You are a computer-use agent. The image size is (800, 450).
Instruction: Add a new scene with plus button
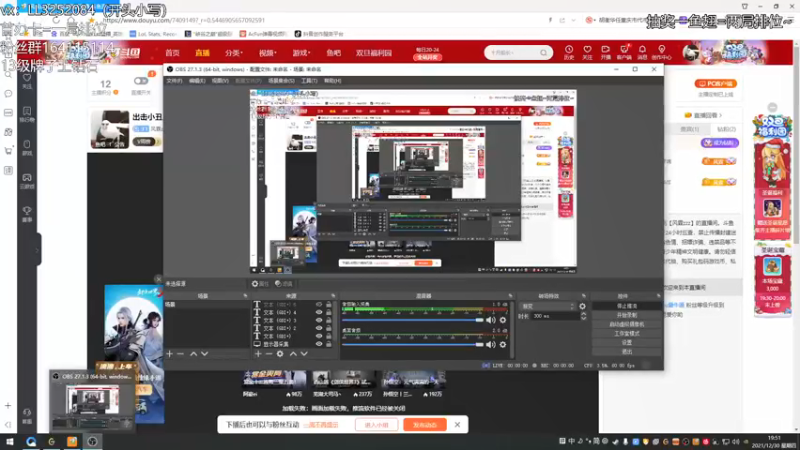[x=169, y=354]
